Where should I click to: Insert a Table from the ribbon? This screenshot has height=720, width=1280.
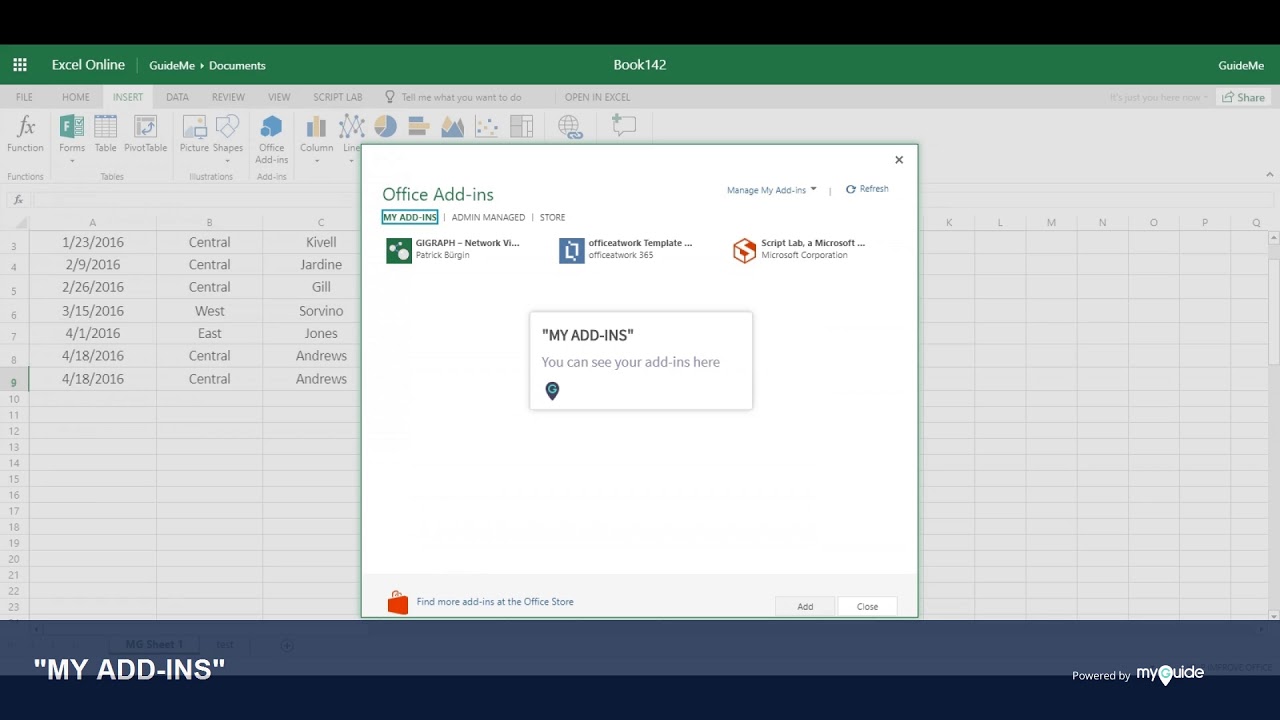(x=105, y=127)
